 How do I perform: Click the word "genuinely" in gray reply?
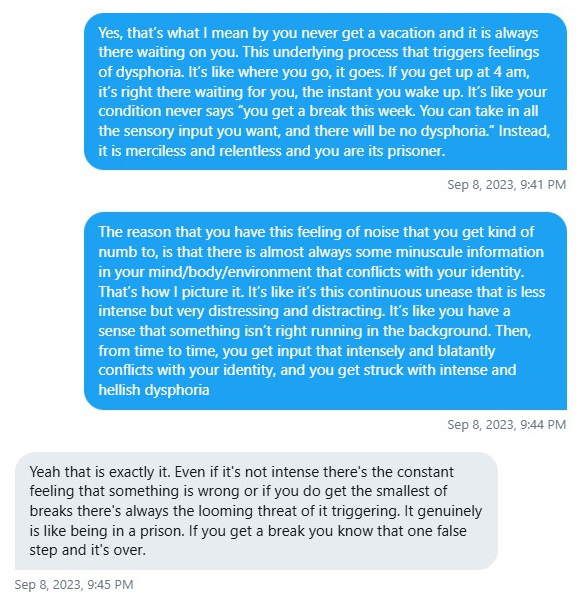click(449, 512)
